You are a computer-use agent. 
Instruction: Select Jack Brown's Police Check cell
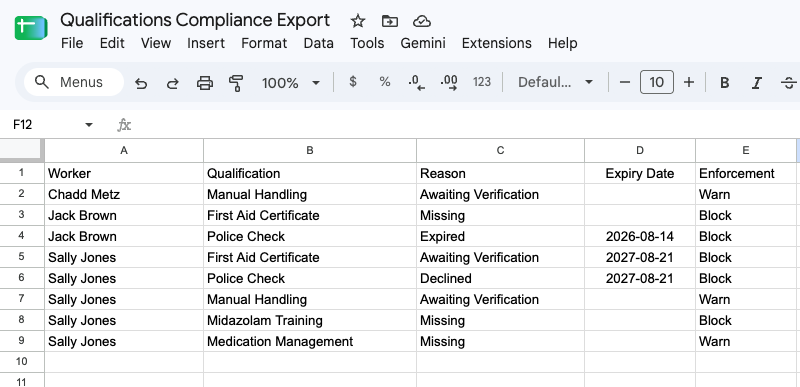(310, 237)
